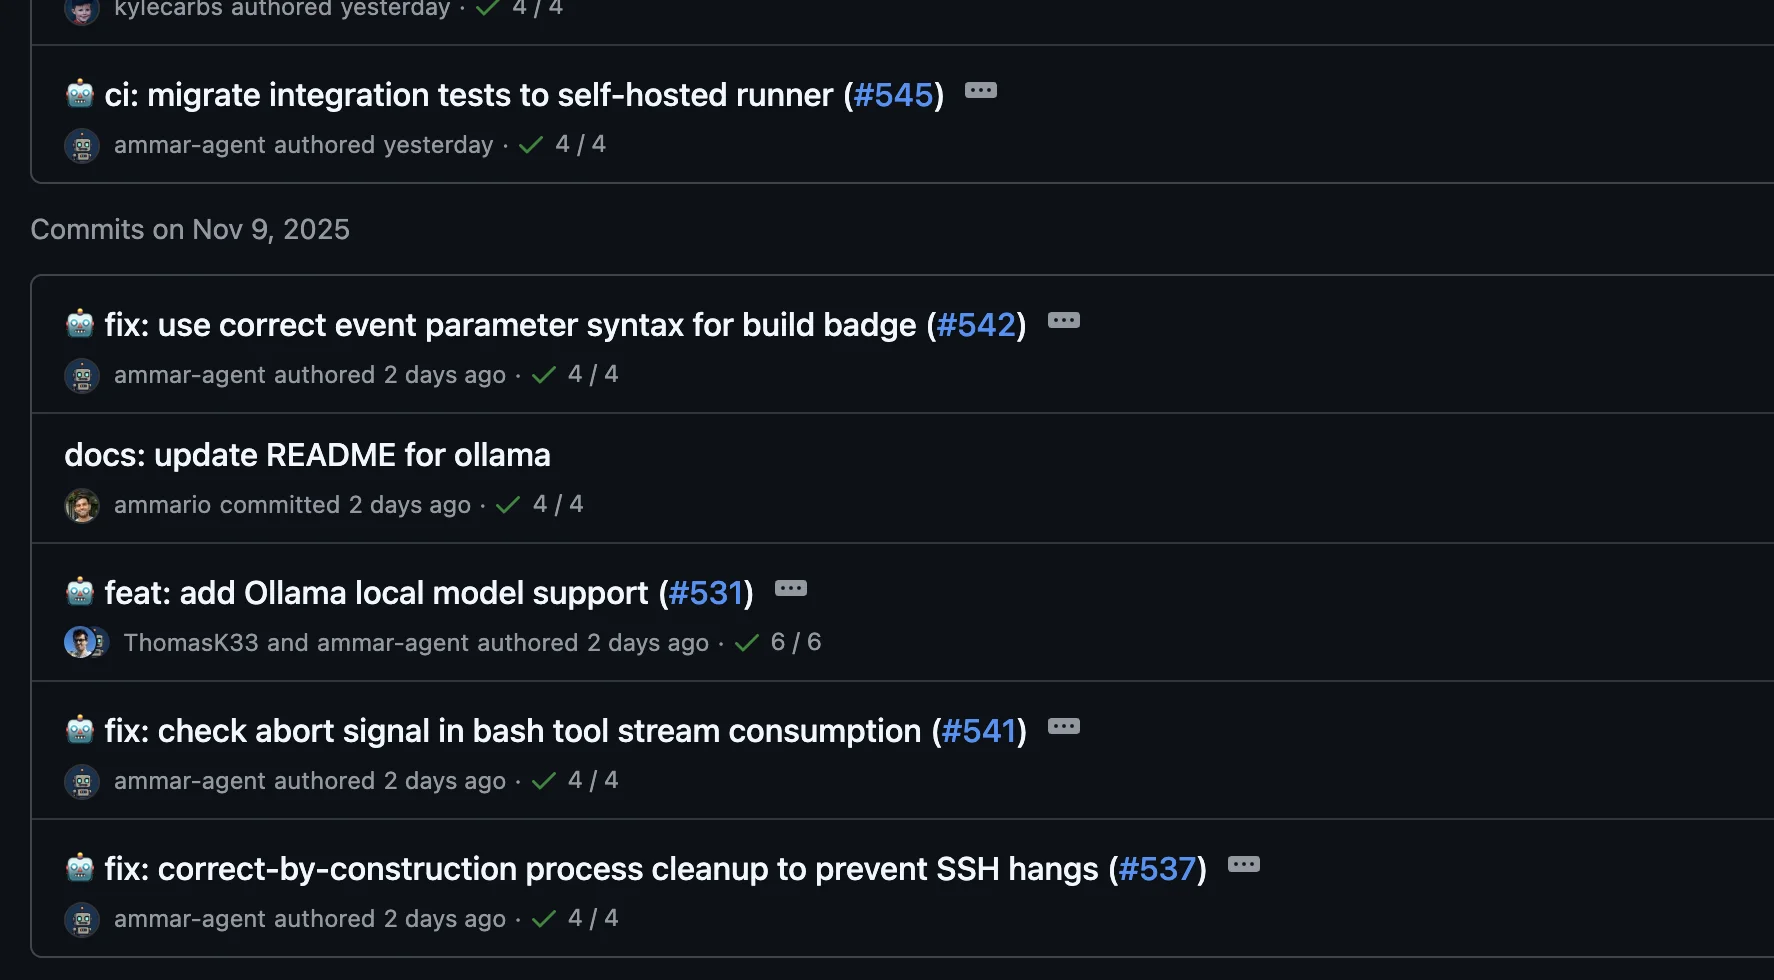The width and height of the screenshot is (1774, 980).
Task: Click ammario's profile avatar
Action: point(82,505)
